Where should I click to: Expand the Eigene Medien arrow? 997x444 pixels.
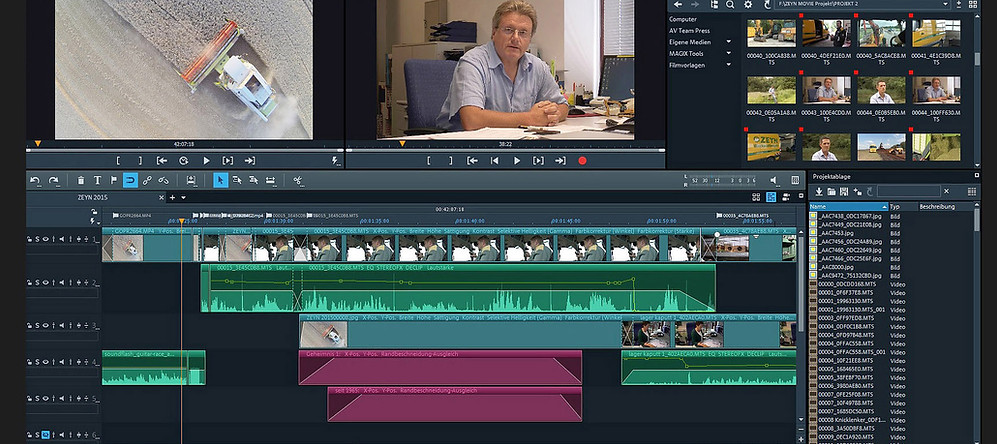click(729, 42)
